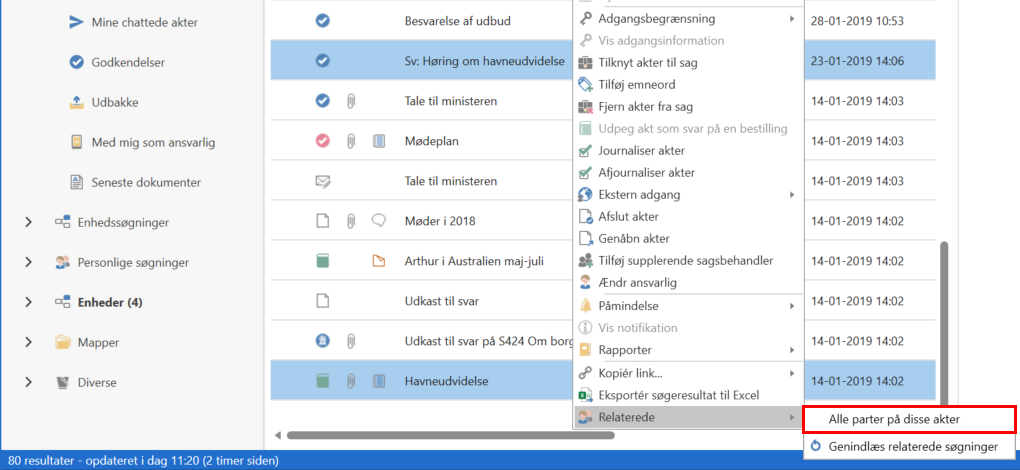Click the chat bubble icon on Møder i 2018
Image resolution: width=1020 pixels, height=470 pixels.
point(379,221)
